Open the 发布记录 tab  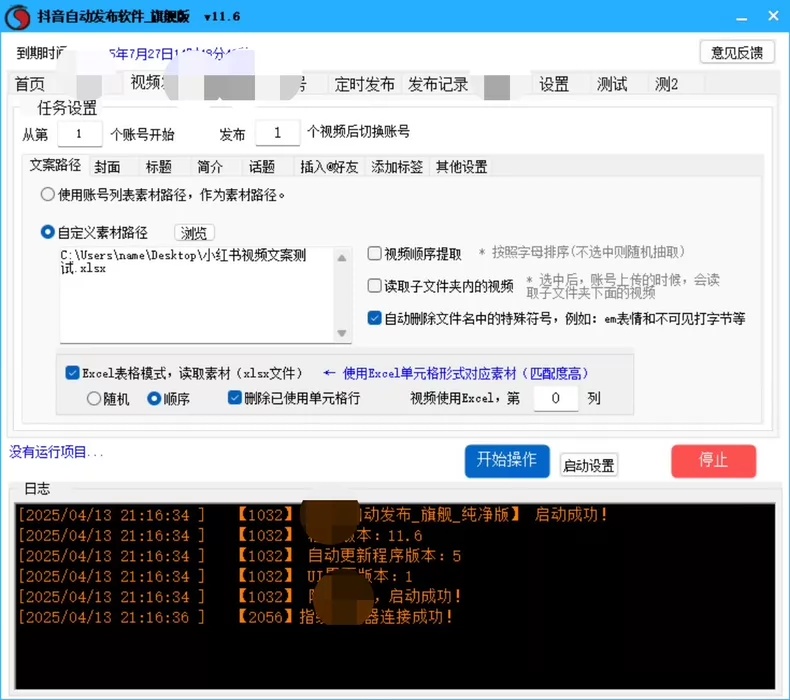(x=438, y=84)
